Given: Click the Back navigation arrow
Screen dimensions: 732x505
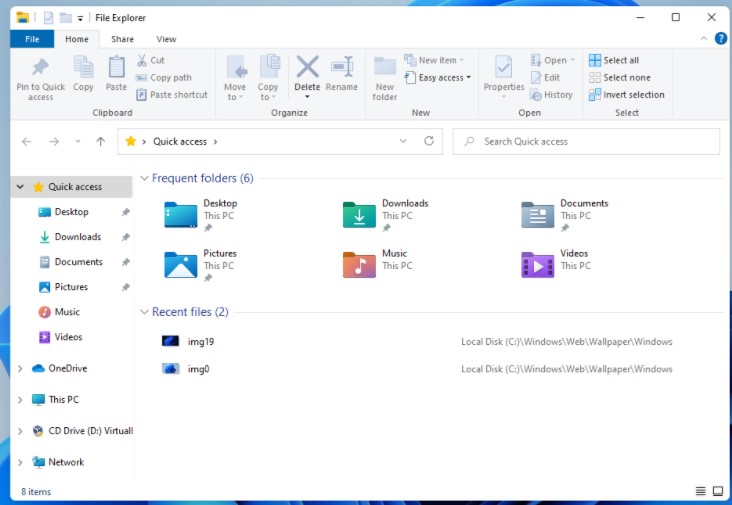Looking at the screenshot, I should click(27, 141).
